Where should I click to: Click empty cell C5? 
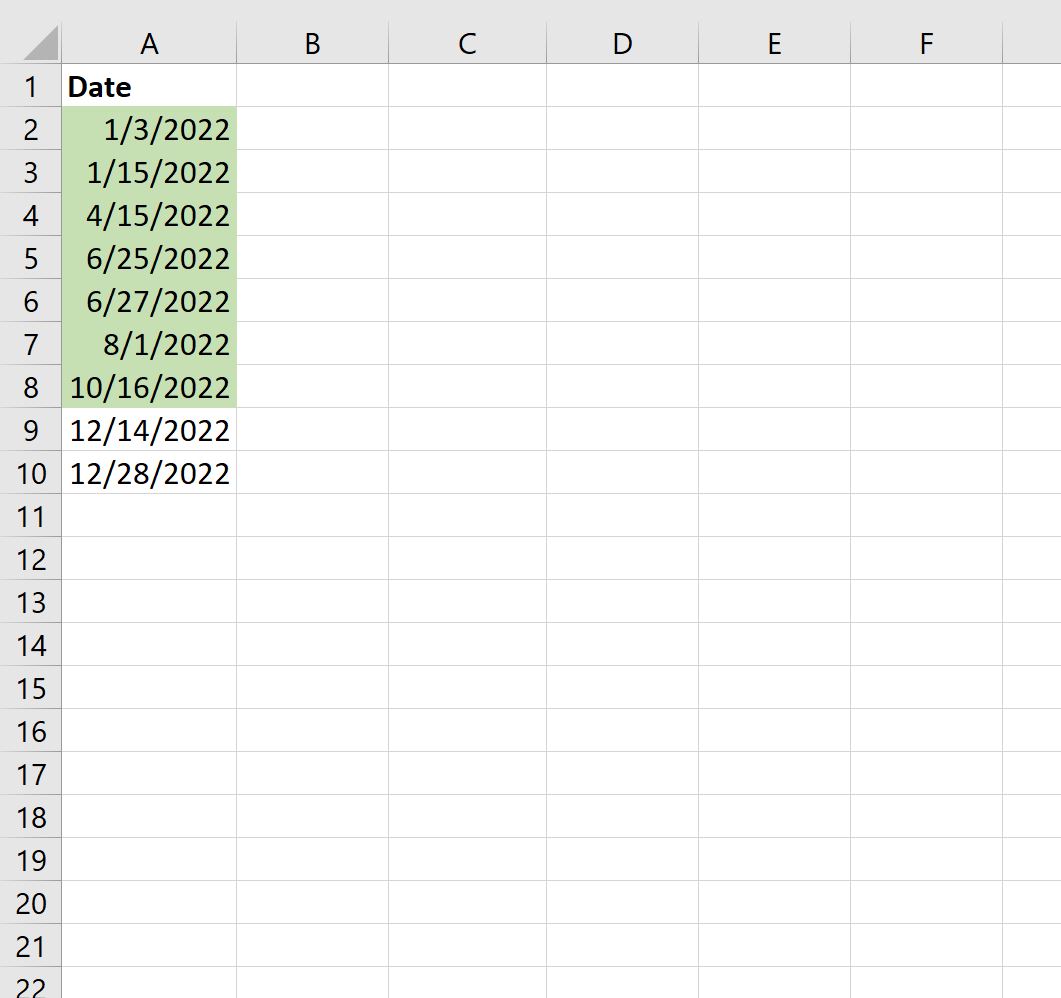point(468,258)
